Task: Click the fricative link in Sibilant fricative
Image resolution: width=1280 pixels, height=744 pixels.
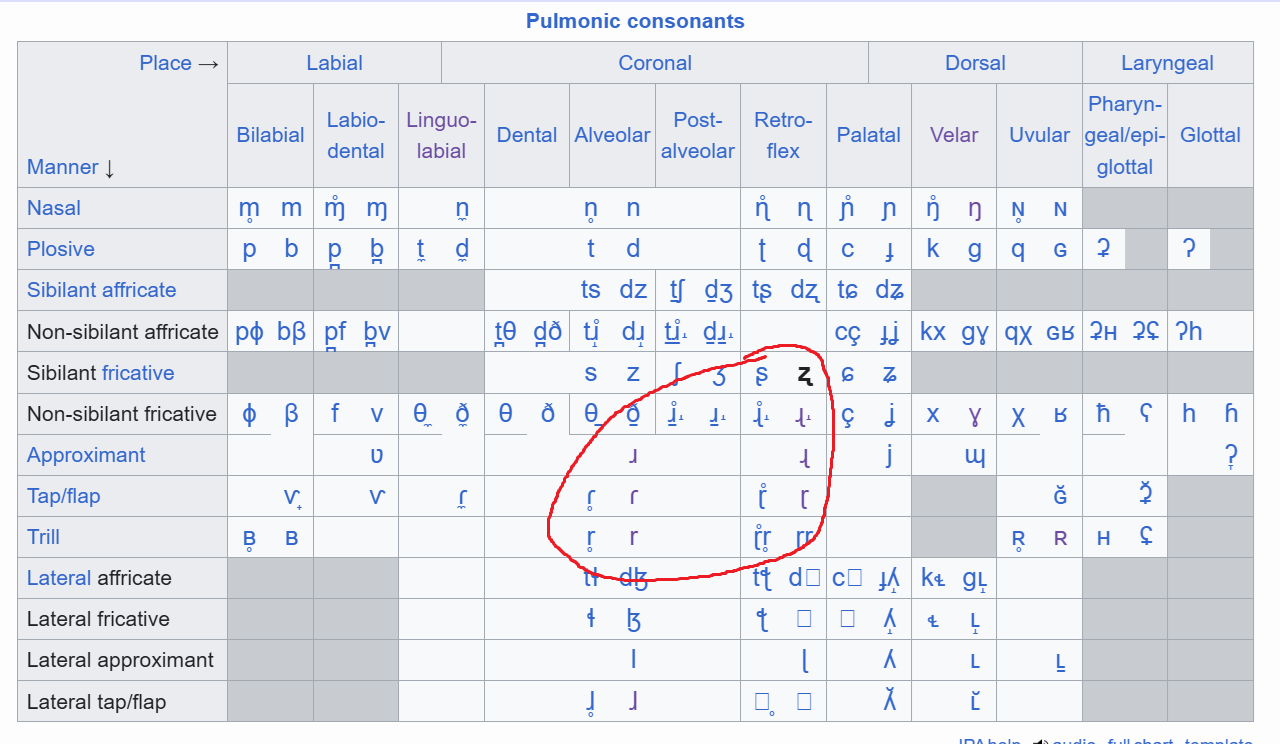Action: pos(138,373)
